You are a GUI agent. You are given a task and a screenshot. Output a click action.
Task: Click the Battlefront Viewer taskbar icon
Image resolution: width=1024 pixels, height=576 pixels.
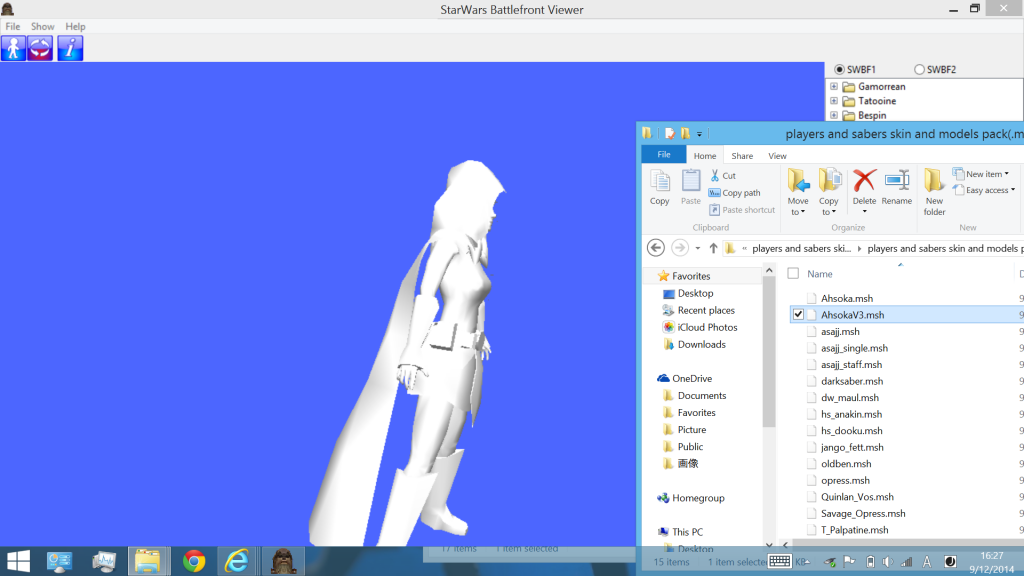point(283,562)
